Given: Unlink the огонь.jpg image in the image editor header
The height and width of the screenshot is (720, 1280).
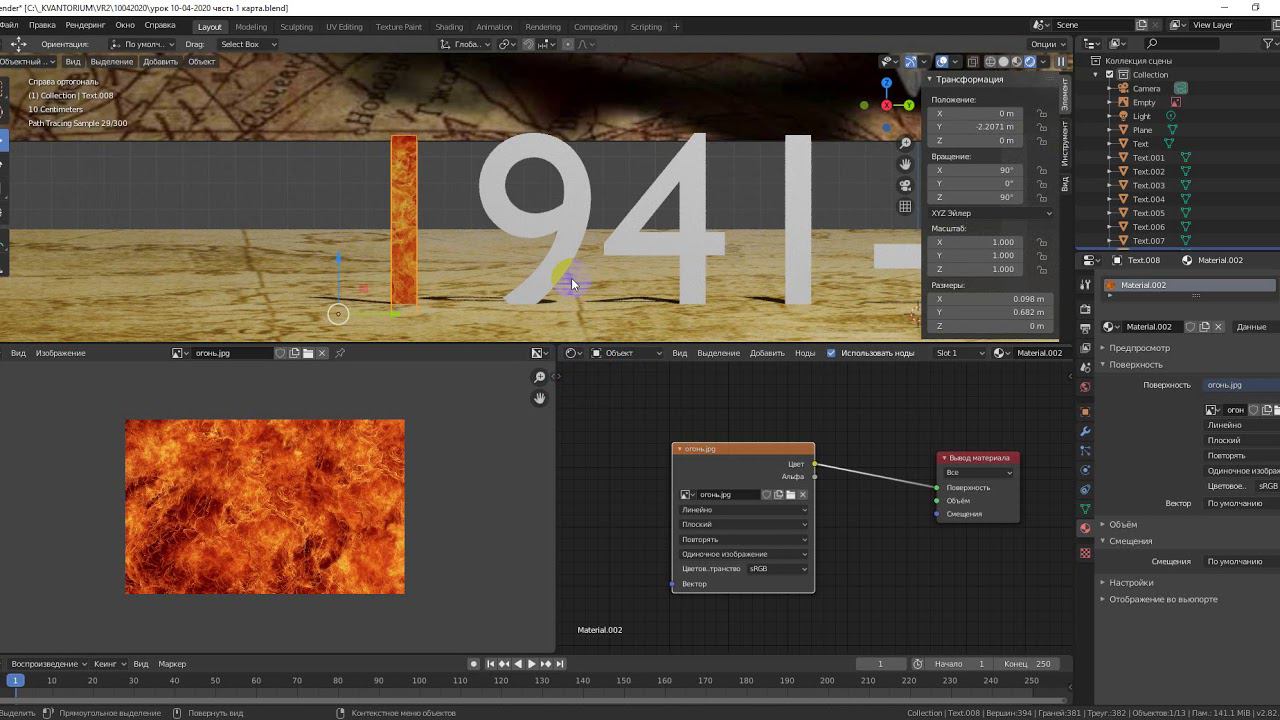Looking at the screenshot, I should tap(322, 353).
